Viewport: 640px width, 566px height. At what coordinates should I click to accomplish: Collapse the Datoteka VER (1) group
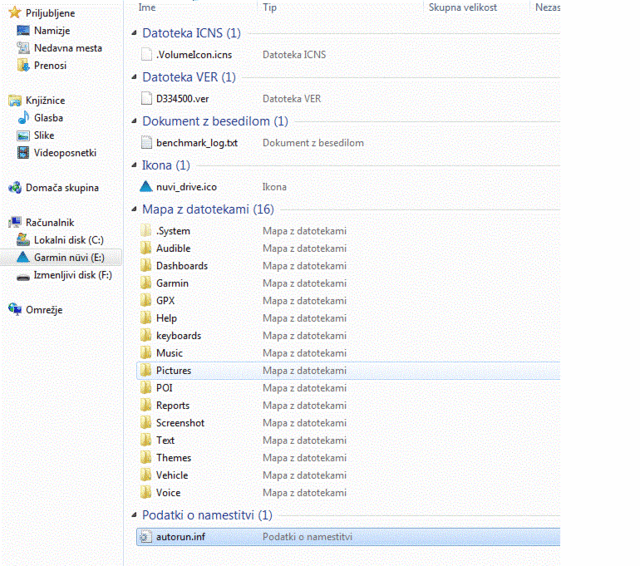[134, 77]
